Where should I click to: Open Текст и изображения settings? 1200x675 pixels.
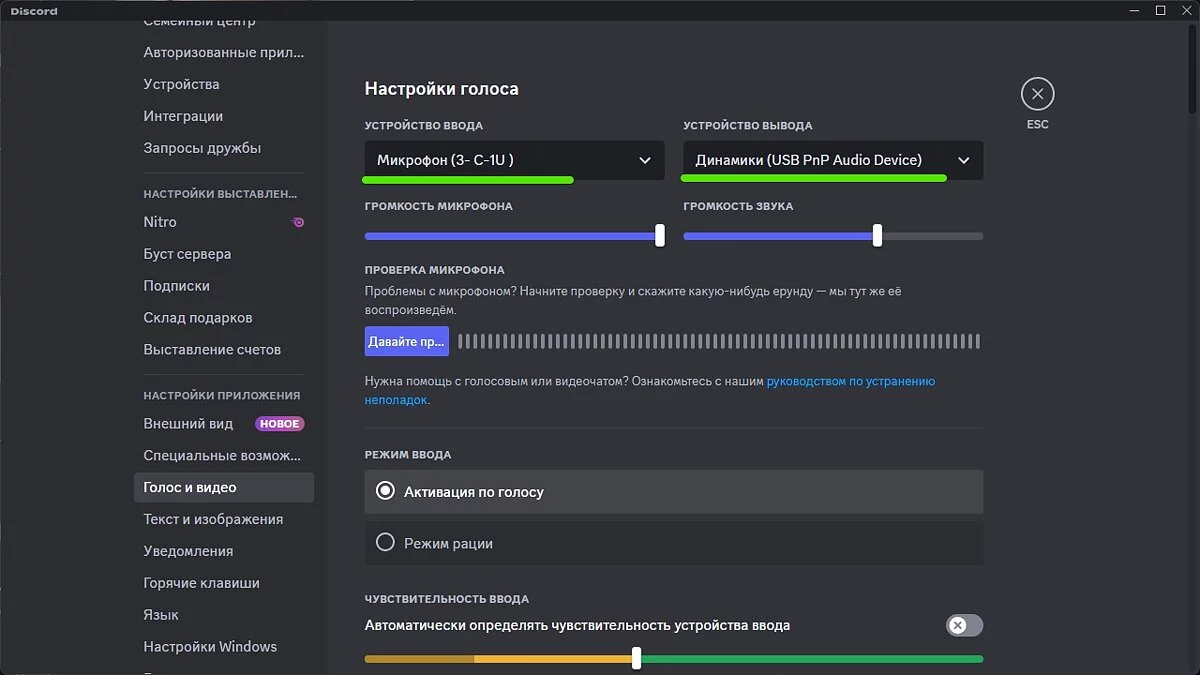click(x=213, y=519)
